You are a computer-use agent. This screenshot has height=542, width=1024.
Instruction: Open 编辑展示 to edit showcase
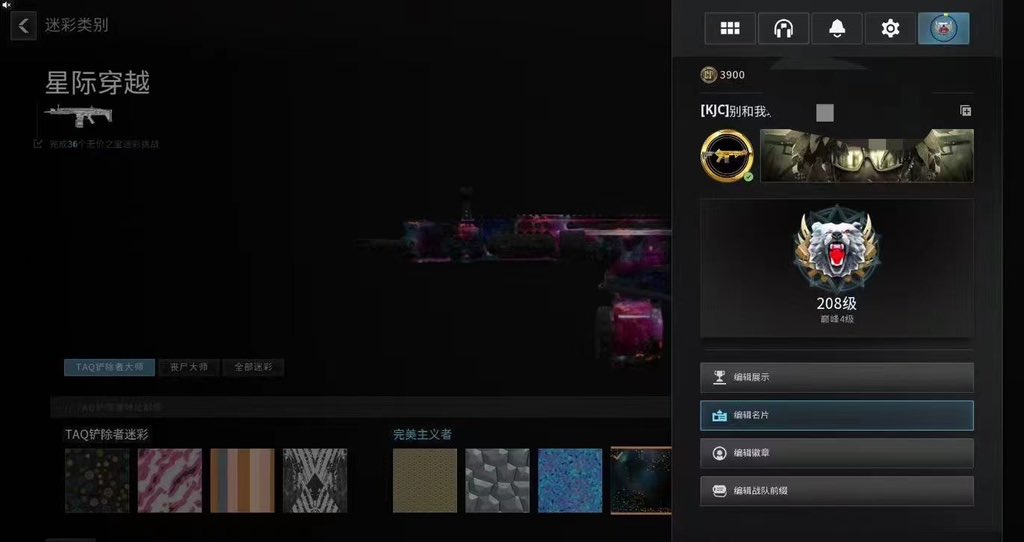pos(837,377)
